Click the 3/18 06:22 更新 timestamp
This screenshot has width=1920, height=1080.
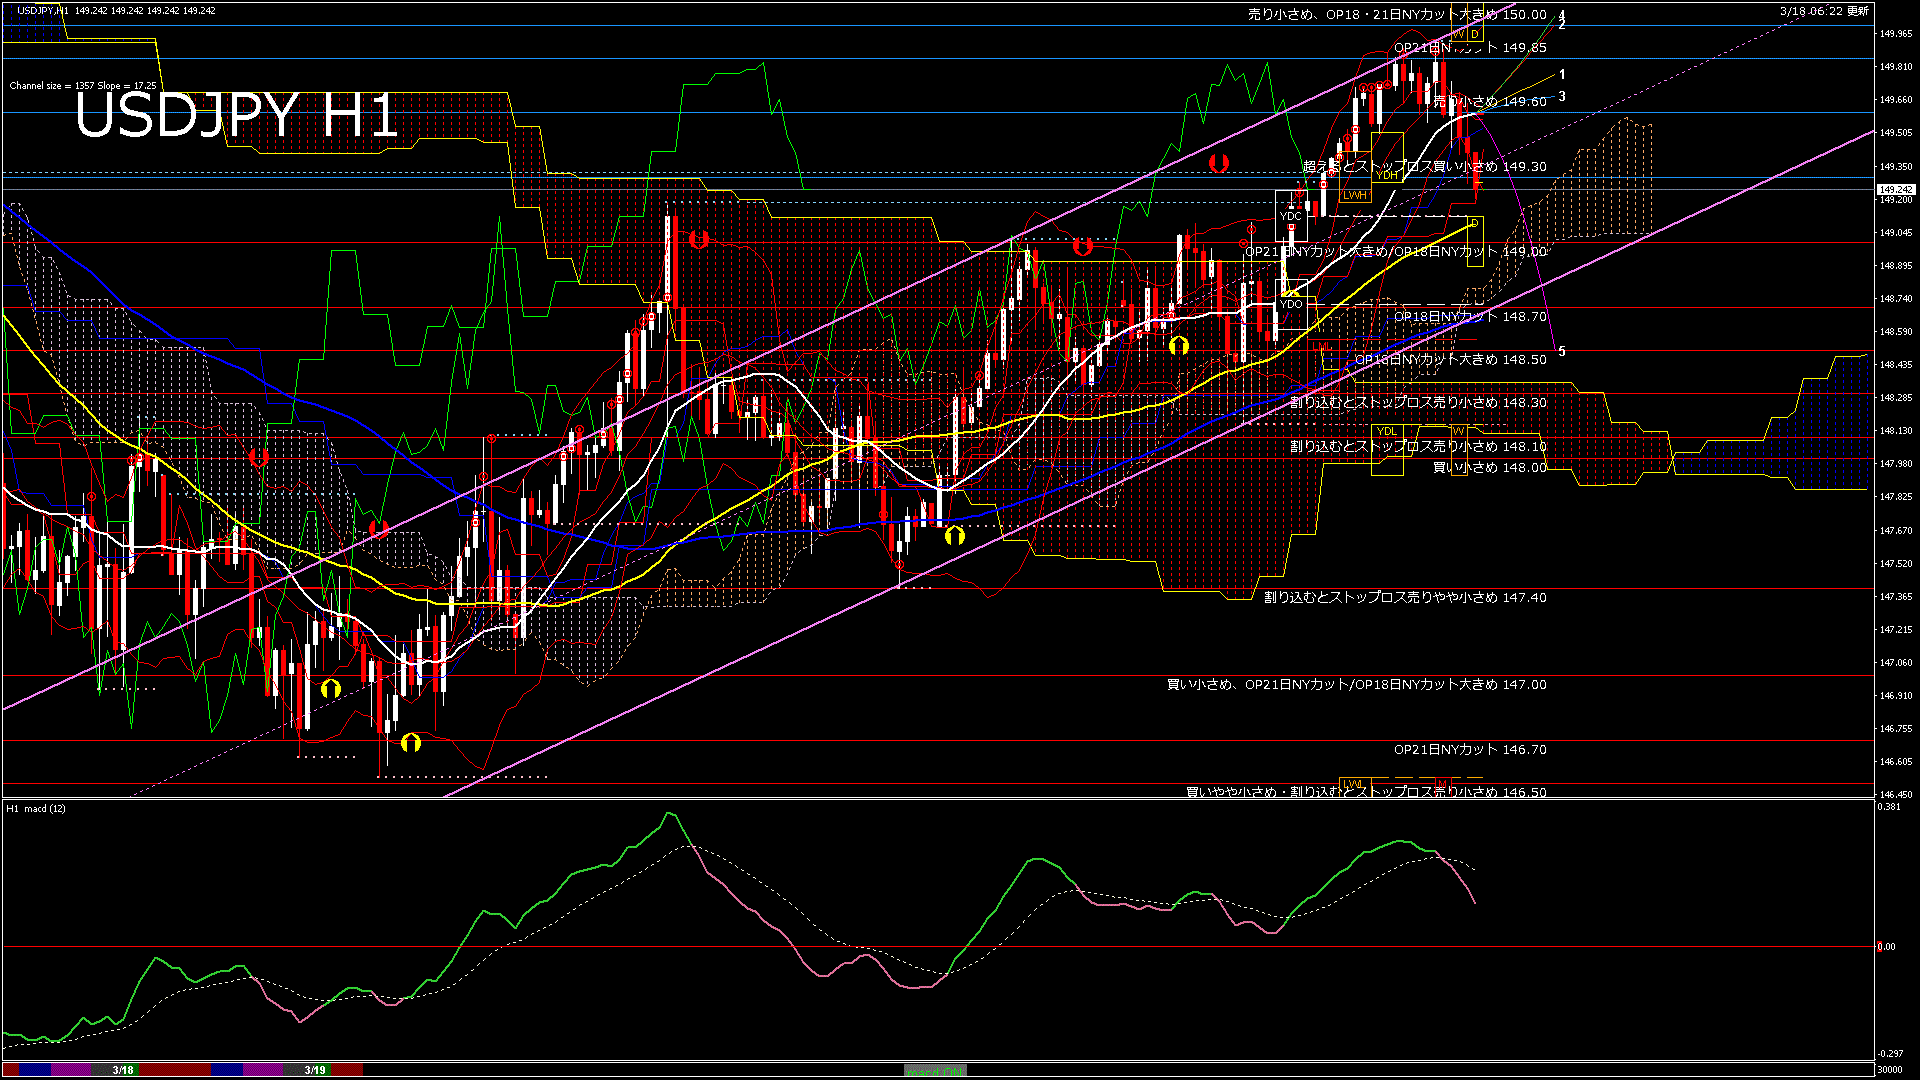click(x=1824, y=11)
